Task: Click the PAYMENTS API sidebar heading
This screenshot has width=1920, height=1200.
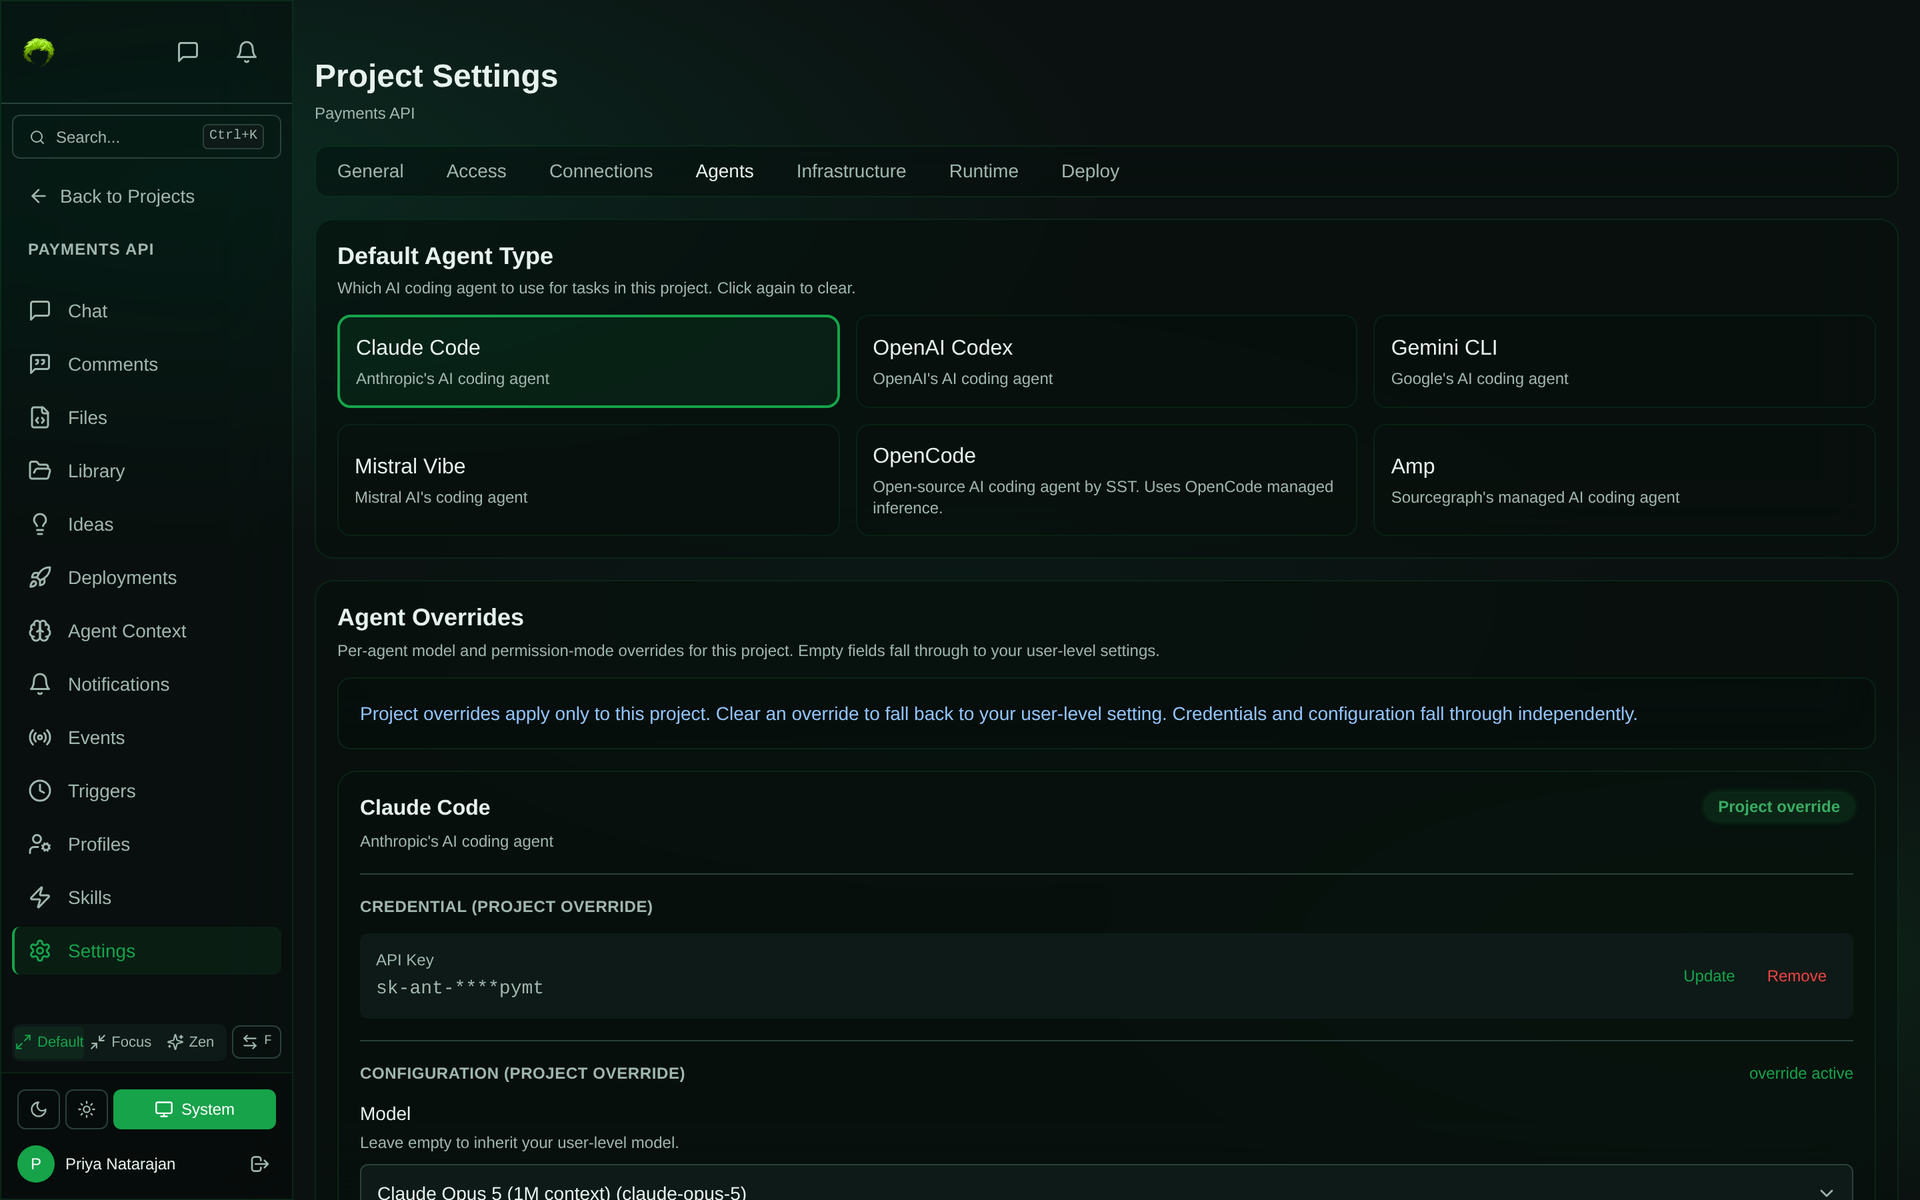Action: (x=91, y=249)
